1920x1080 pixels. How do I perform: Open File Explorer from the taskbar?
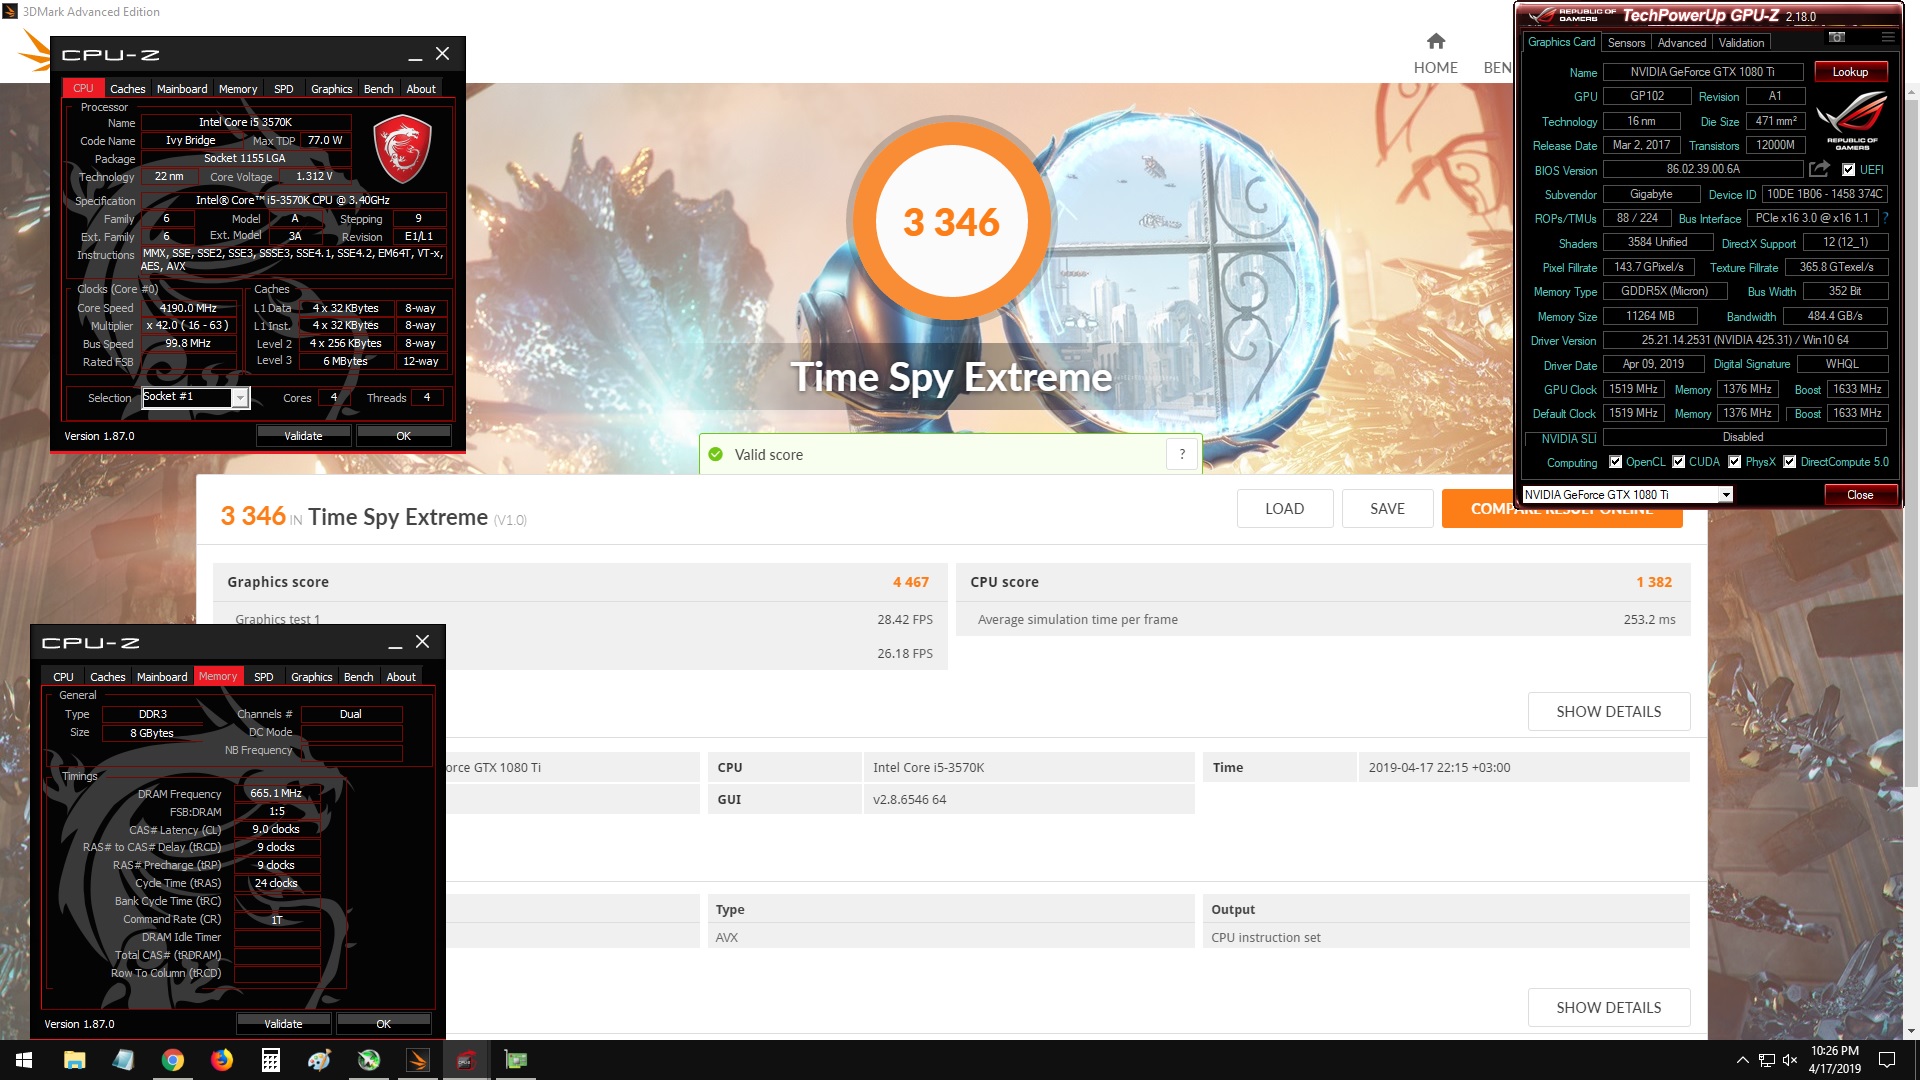click(74, 1060)
